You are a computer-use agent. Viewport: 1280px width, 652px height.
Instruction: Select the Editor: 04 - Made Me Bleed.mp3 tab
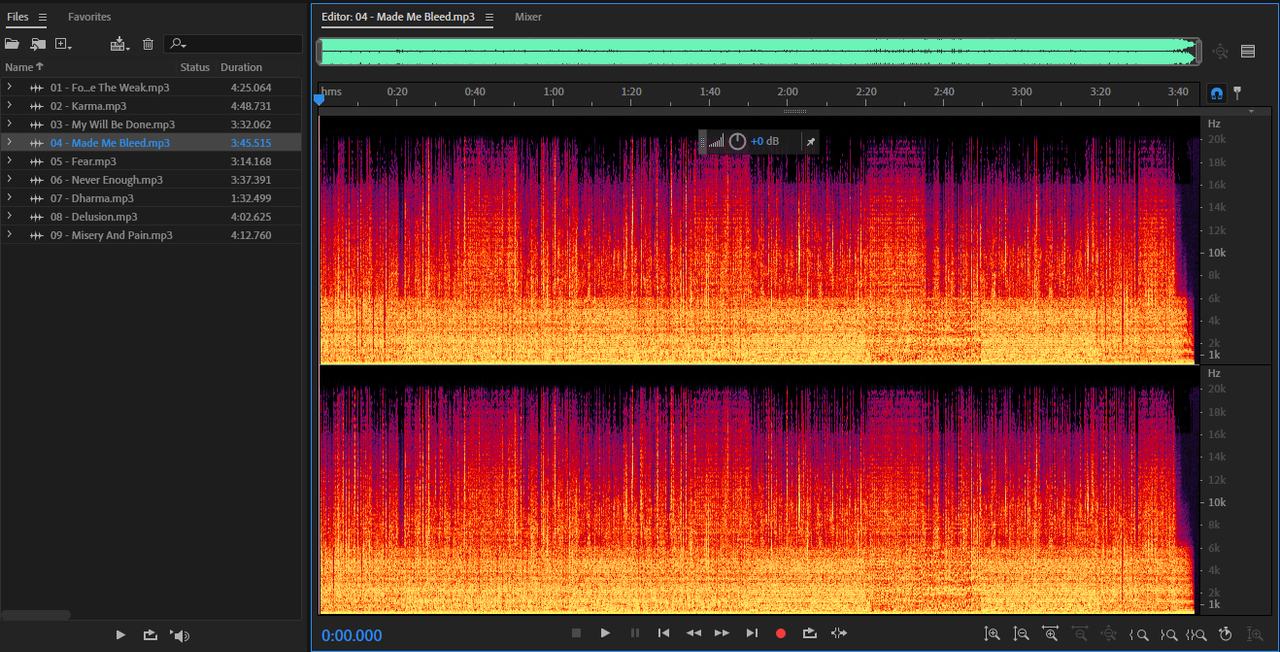click(398, 17)
